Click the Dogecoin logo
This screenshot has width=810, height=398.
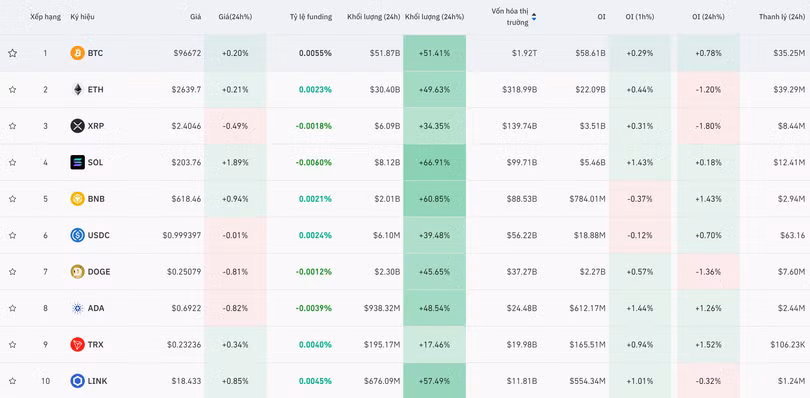[77, 272]
